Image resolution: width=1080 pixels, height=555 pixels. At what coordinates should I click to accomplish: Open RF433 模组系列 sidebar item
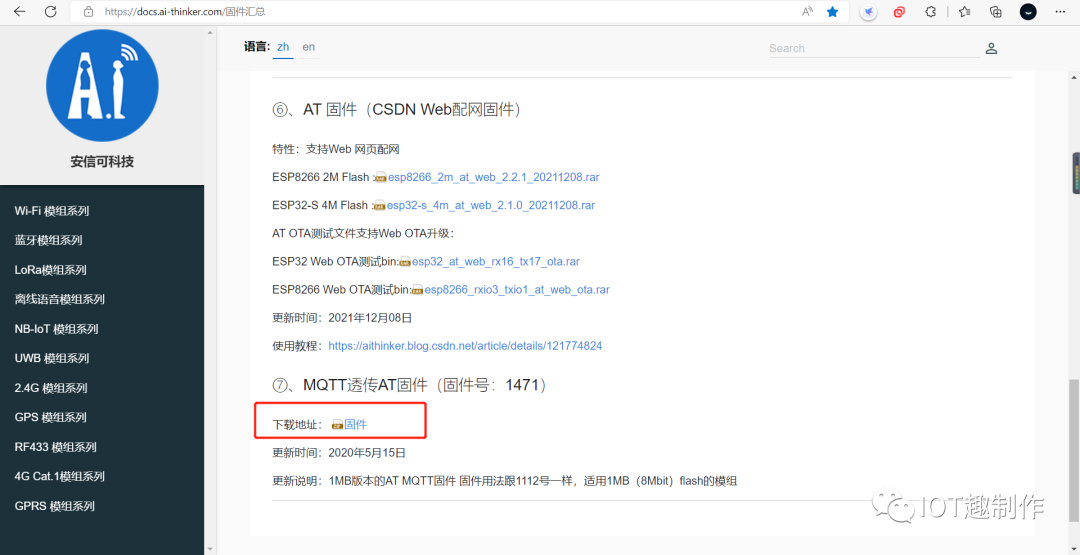pyautogui.click(x=56, y=447)
